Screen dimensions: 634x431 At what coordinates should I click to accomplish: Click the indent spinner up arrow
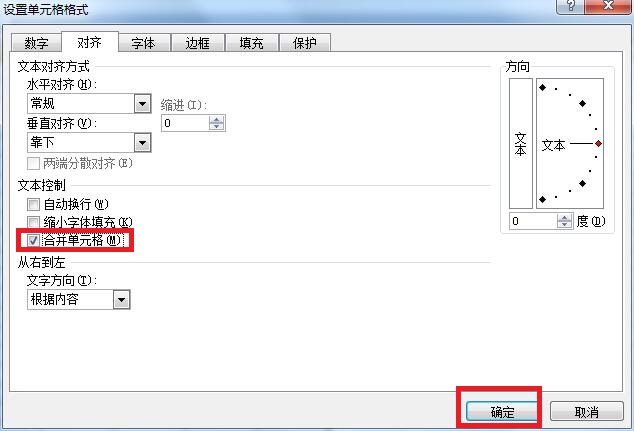click(217, 120)
